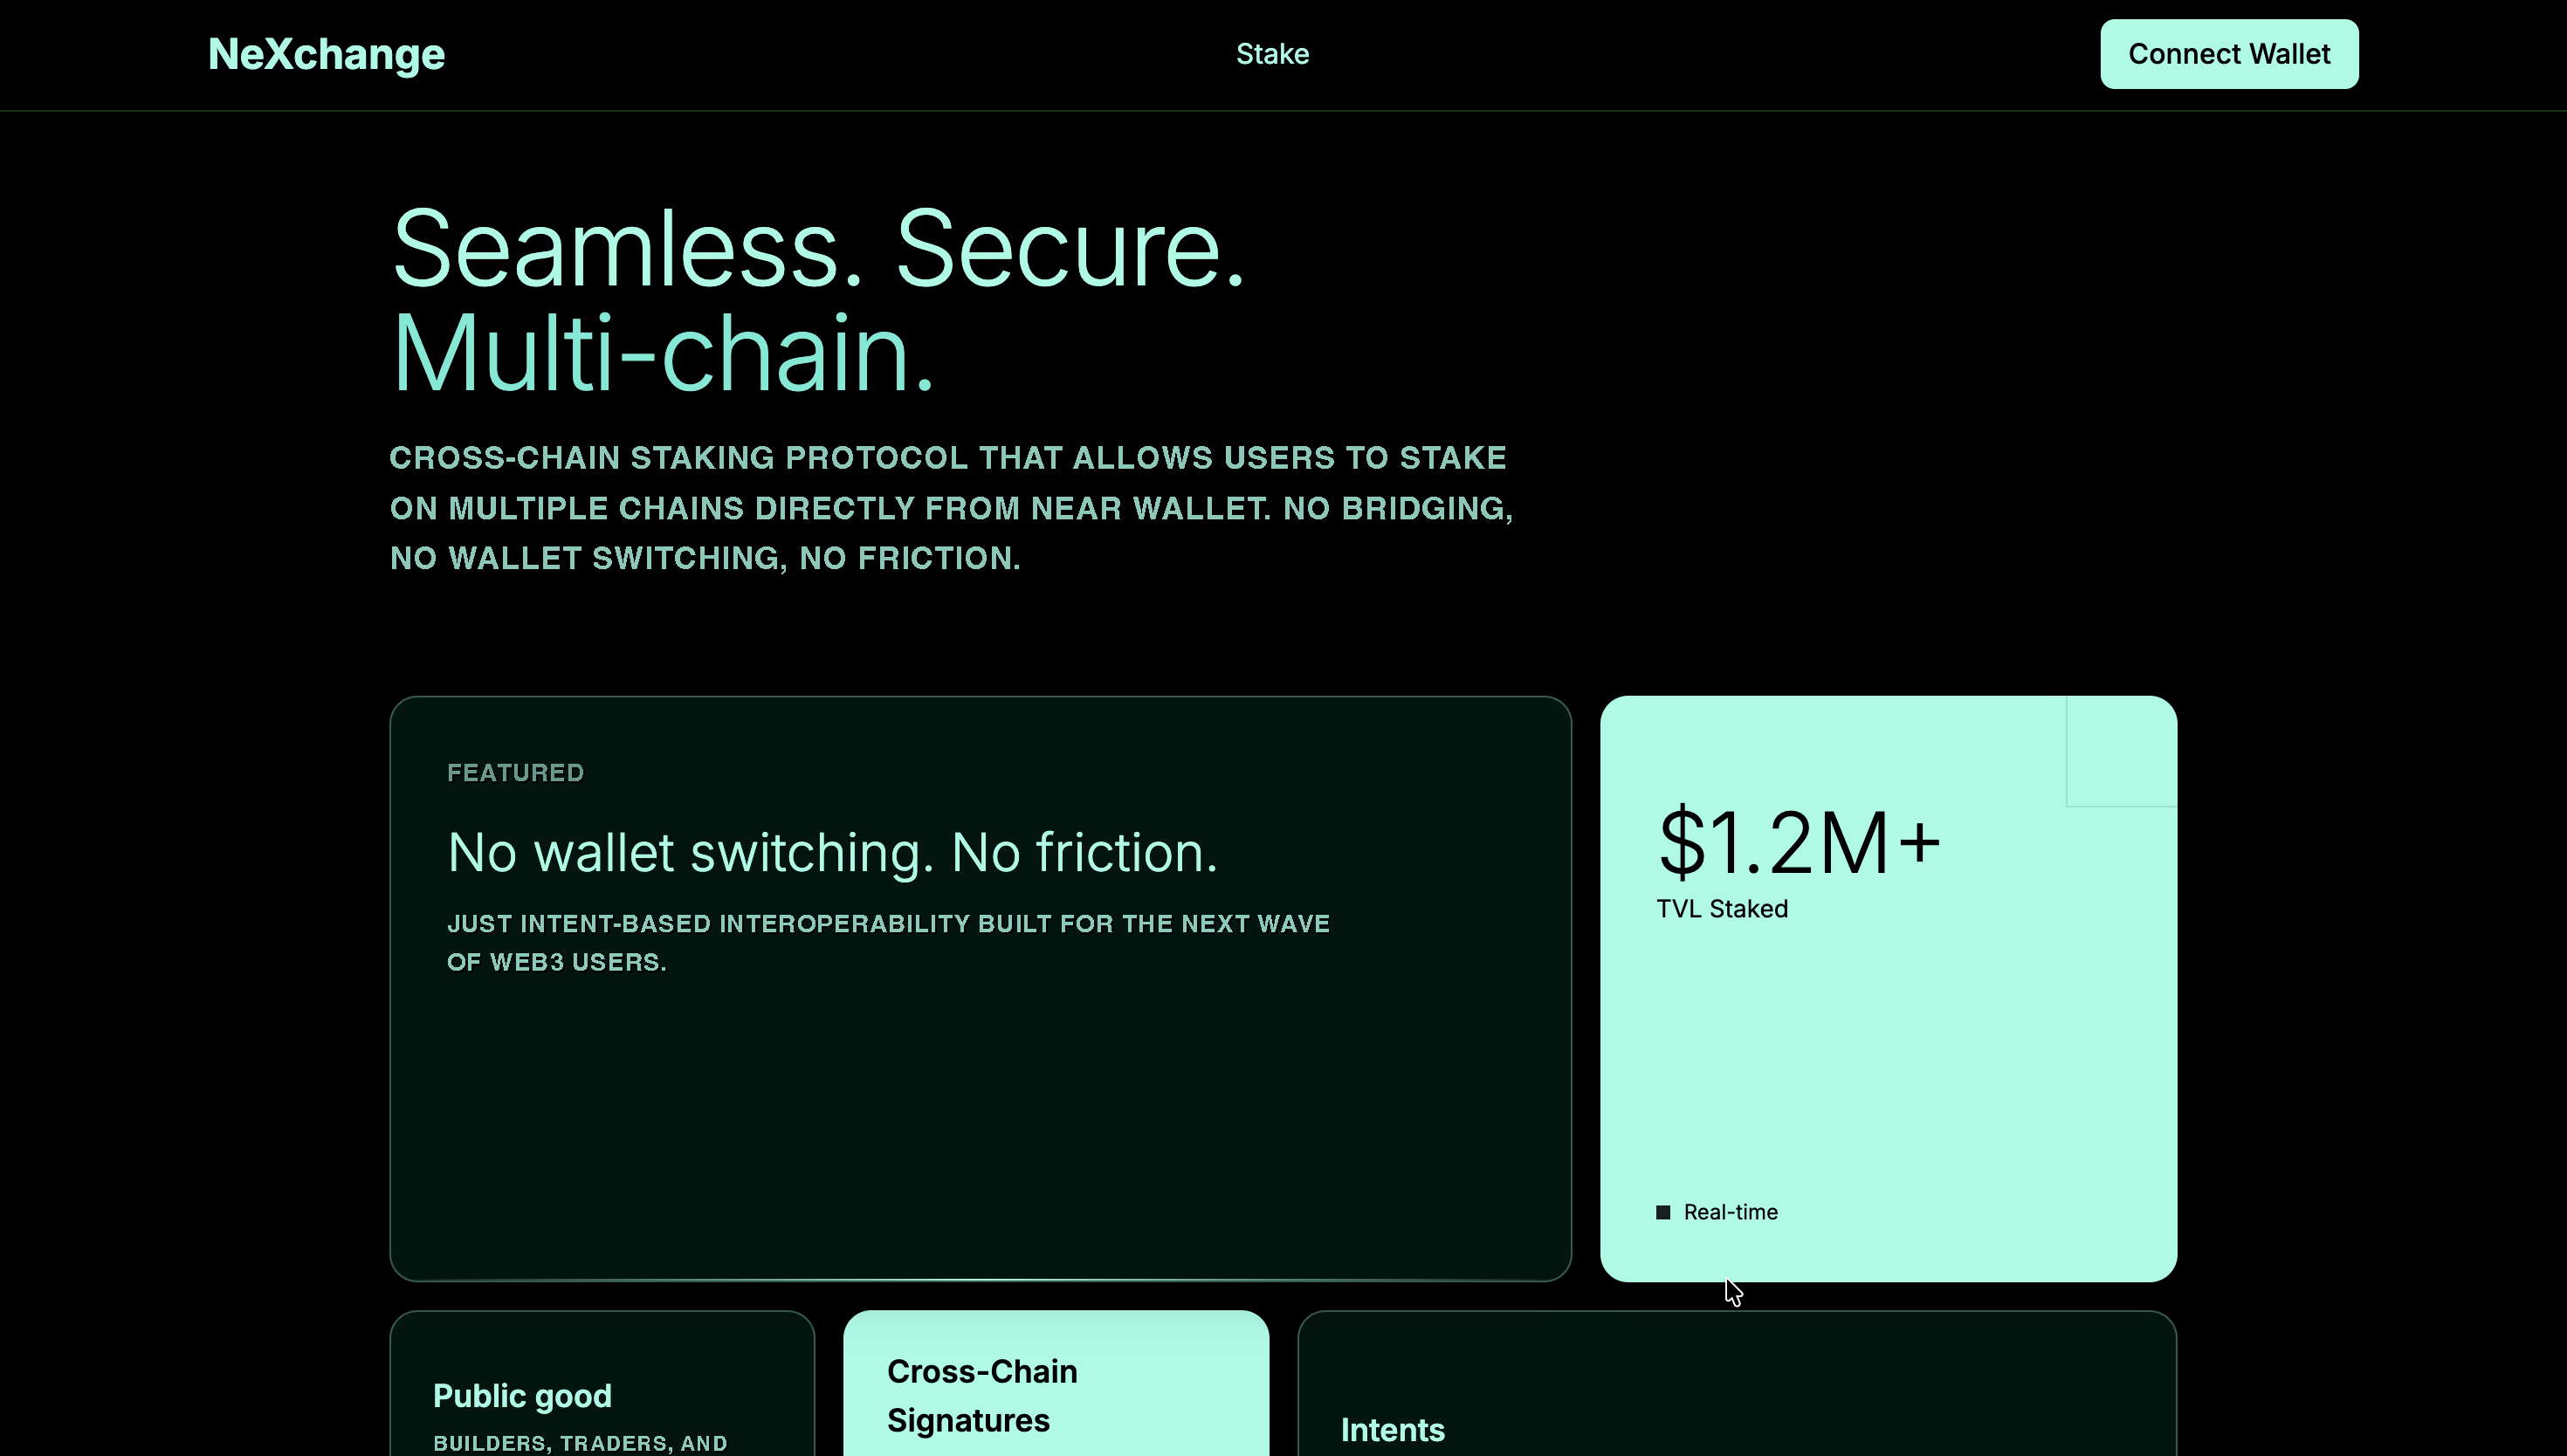Click the FEATURED tag label
The height and width of the screenshot is (1456, 2567).
[515, 773]
